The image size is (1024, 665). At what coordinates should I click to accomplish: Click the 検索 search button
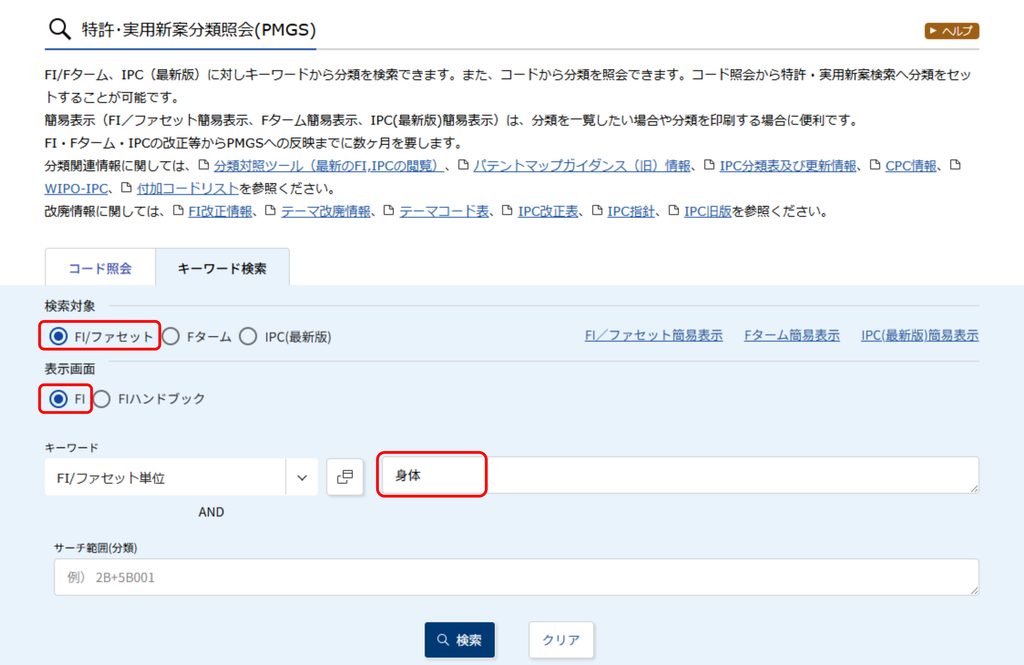click(x=460, y=640)
